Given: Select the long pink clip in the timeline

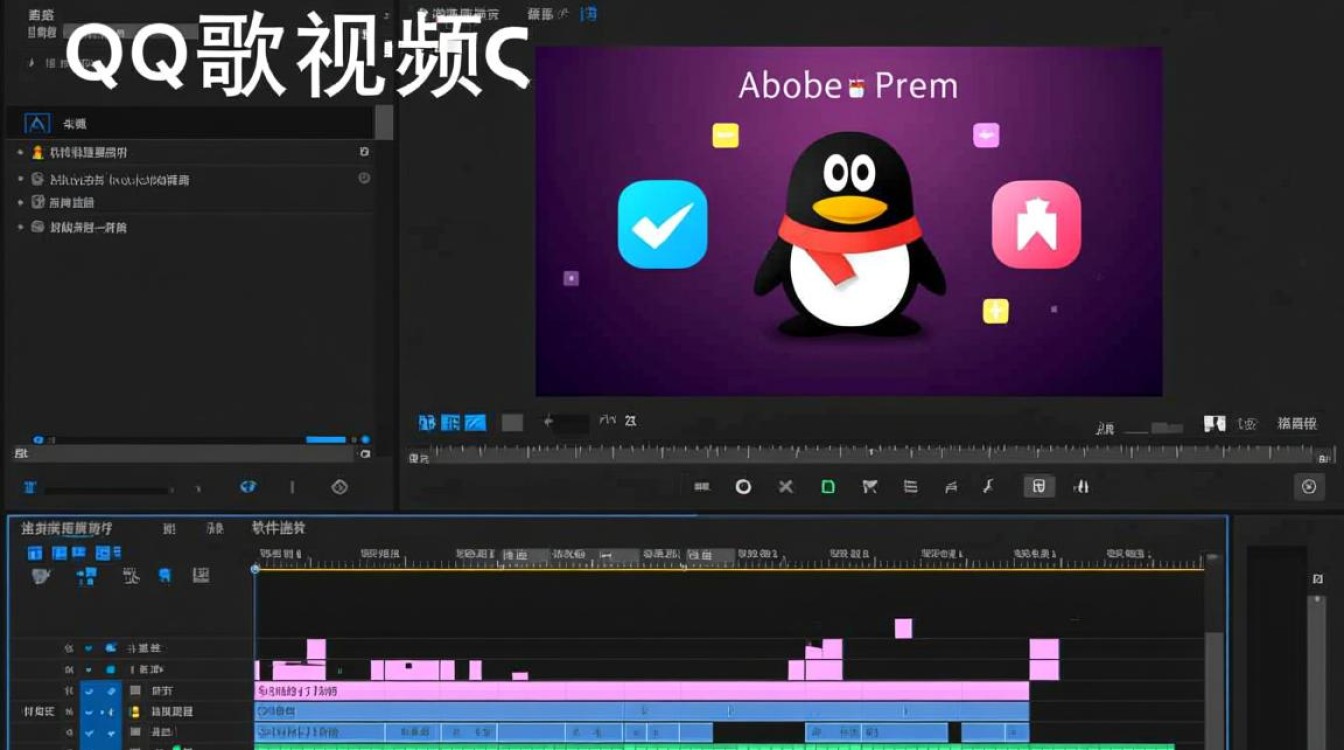Looking at the screenshot, I should 642,691.
